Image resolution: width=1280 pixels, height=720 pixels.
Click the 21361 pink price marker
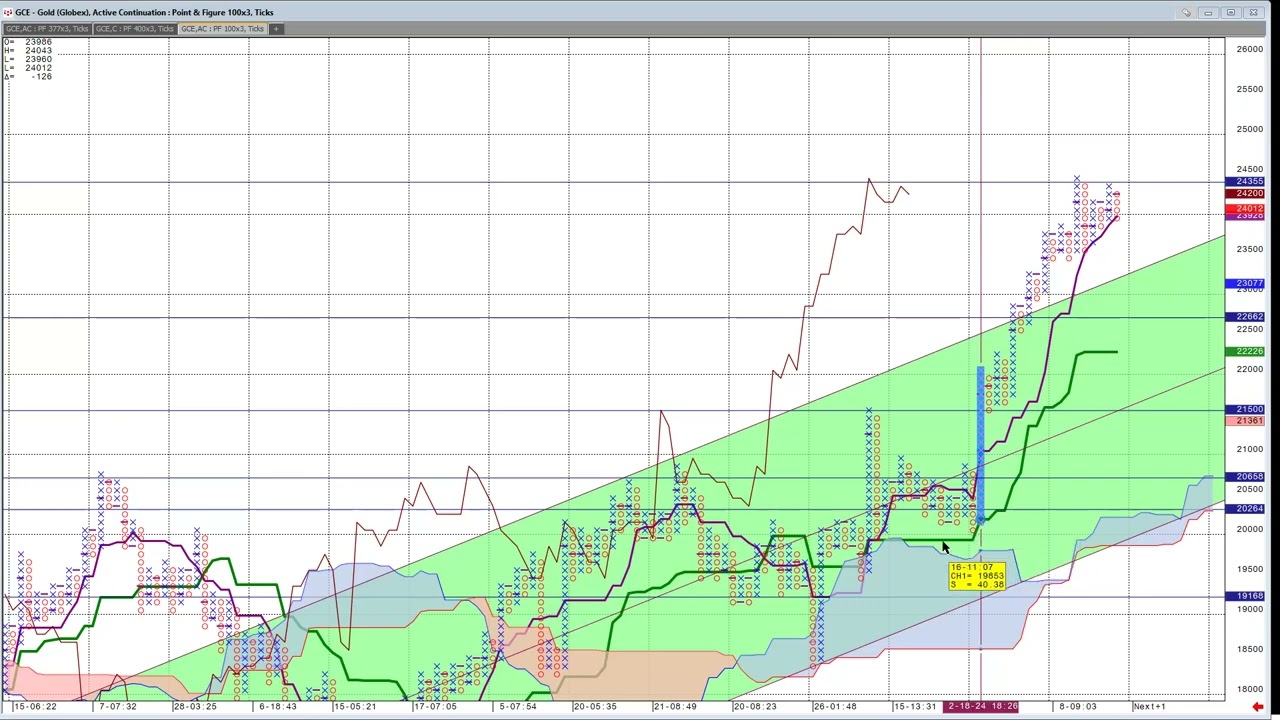pyautogui.click(x=1245, y=421)
